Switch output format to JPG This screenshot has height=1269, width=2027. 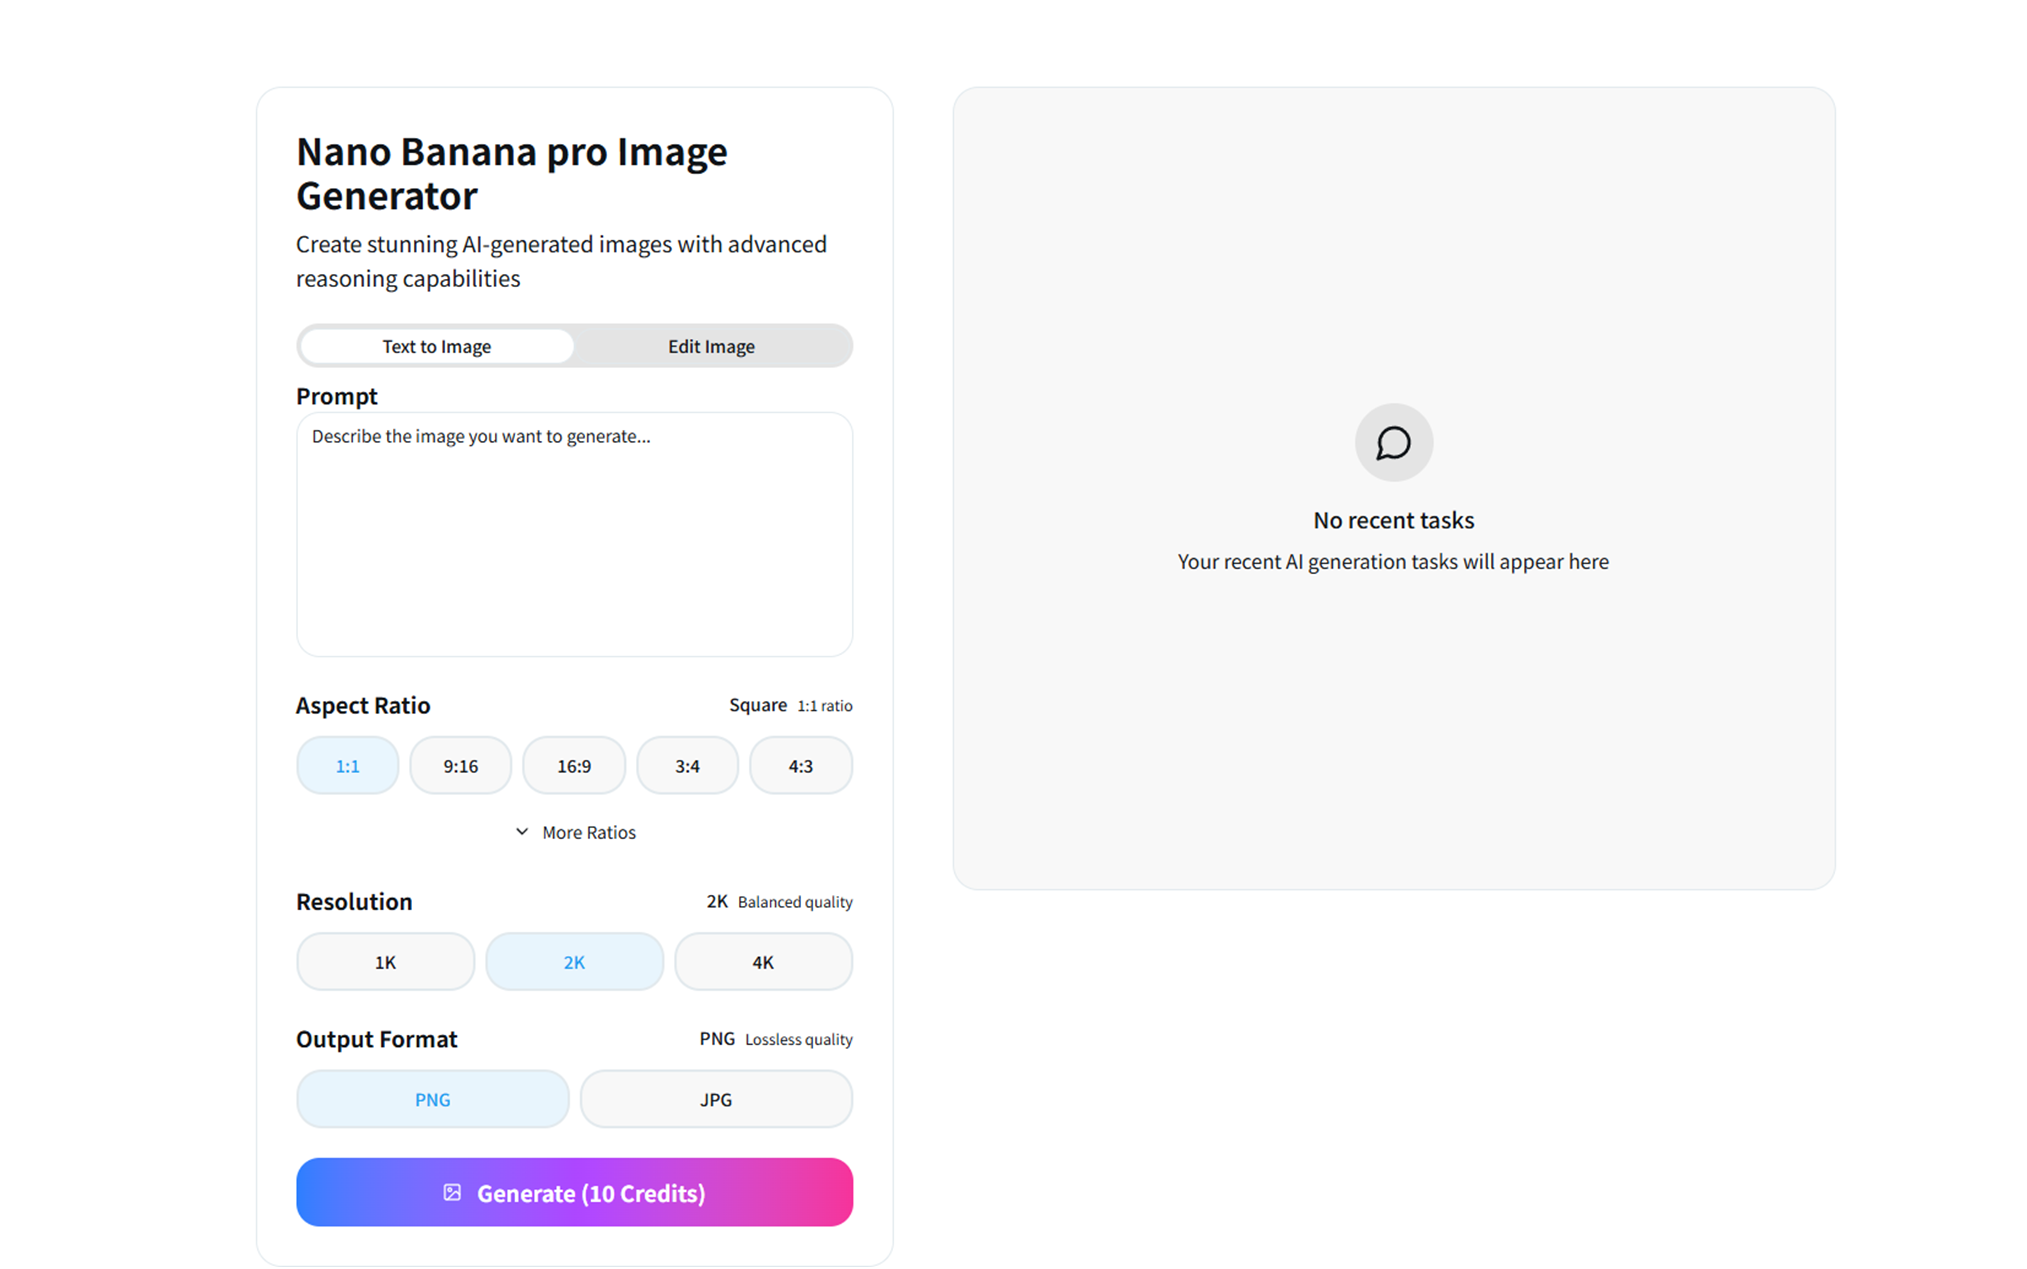(x=716, y=1098)
